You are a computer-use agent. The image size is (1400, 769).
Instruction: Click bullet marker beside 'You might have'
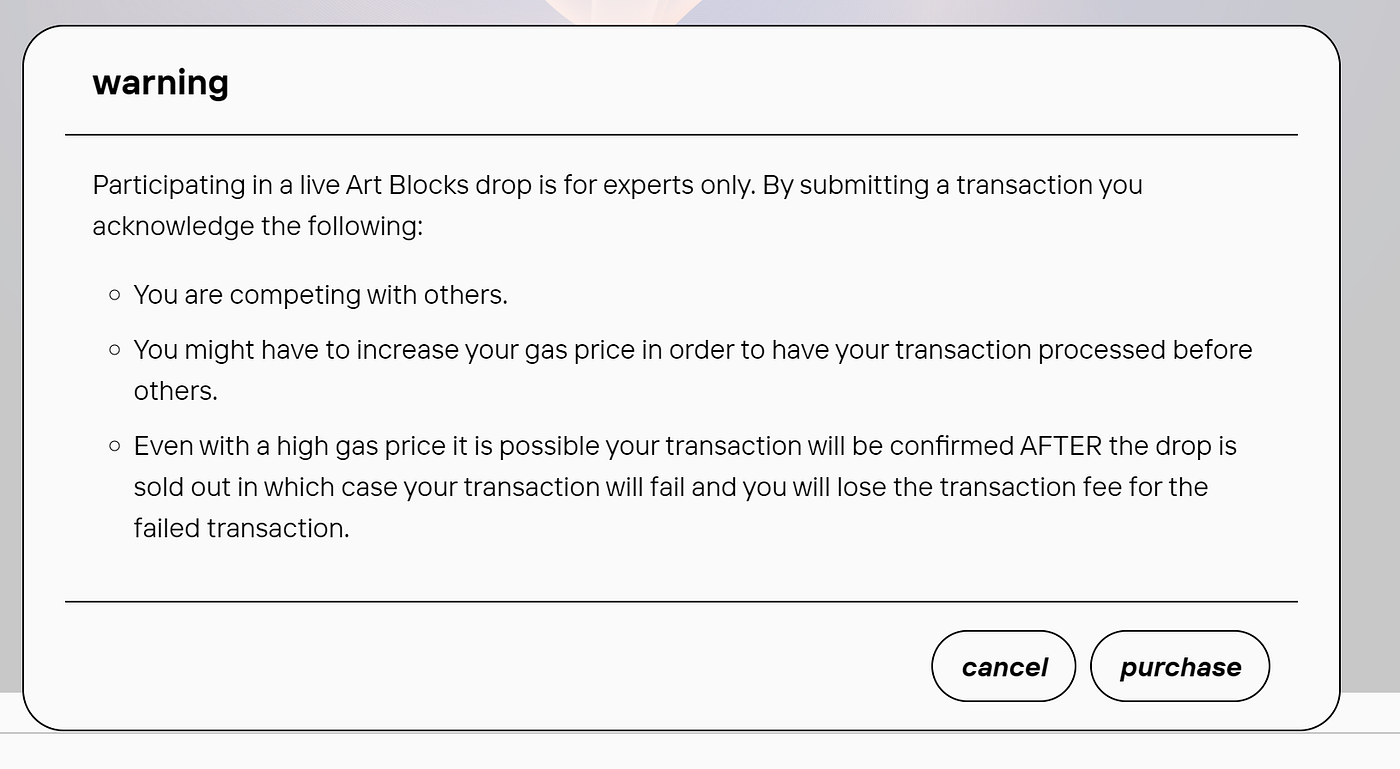[x=114, y=350]
